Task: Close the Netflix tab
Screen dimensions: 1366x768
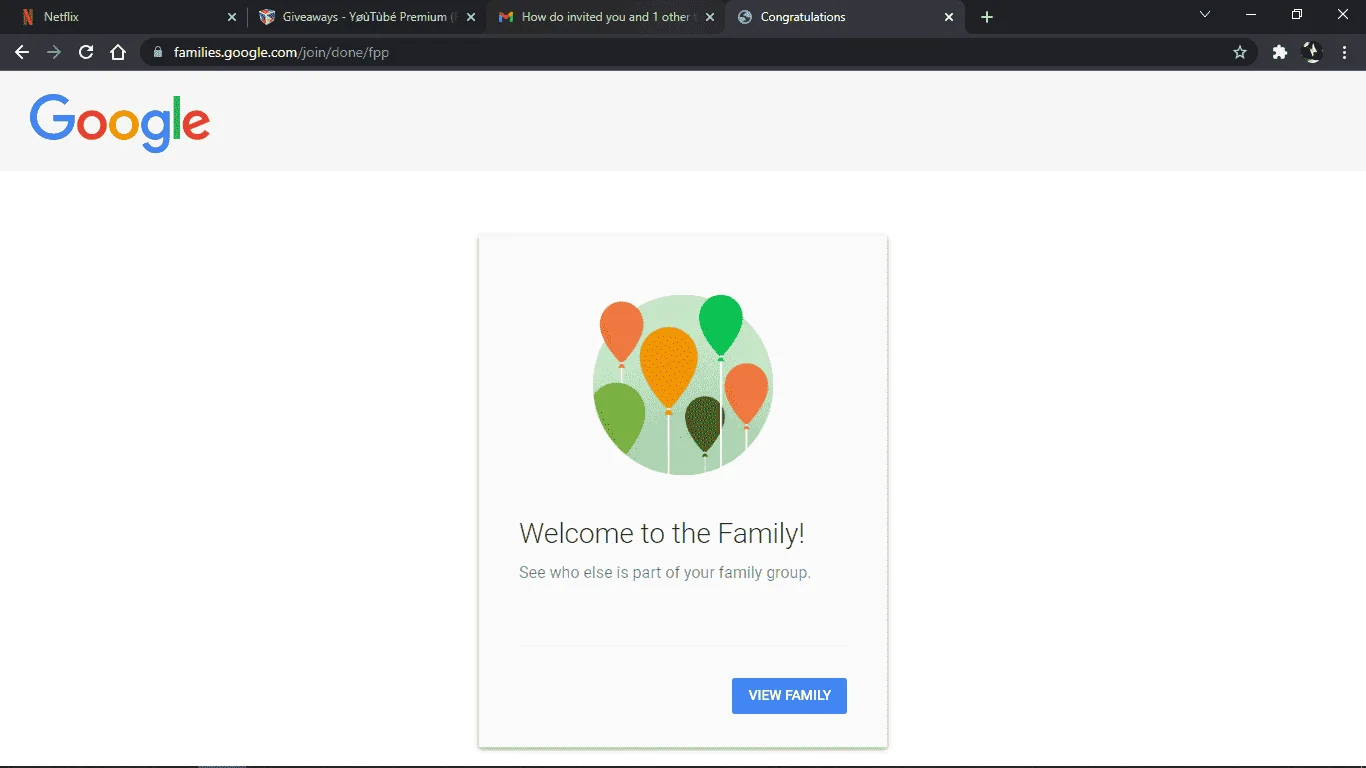Action: 232,17
